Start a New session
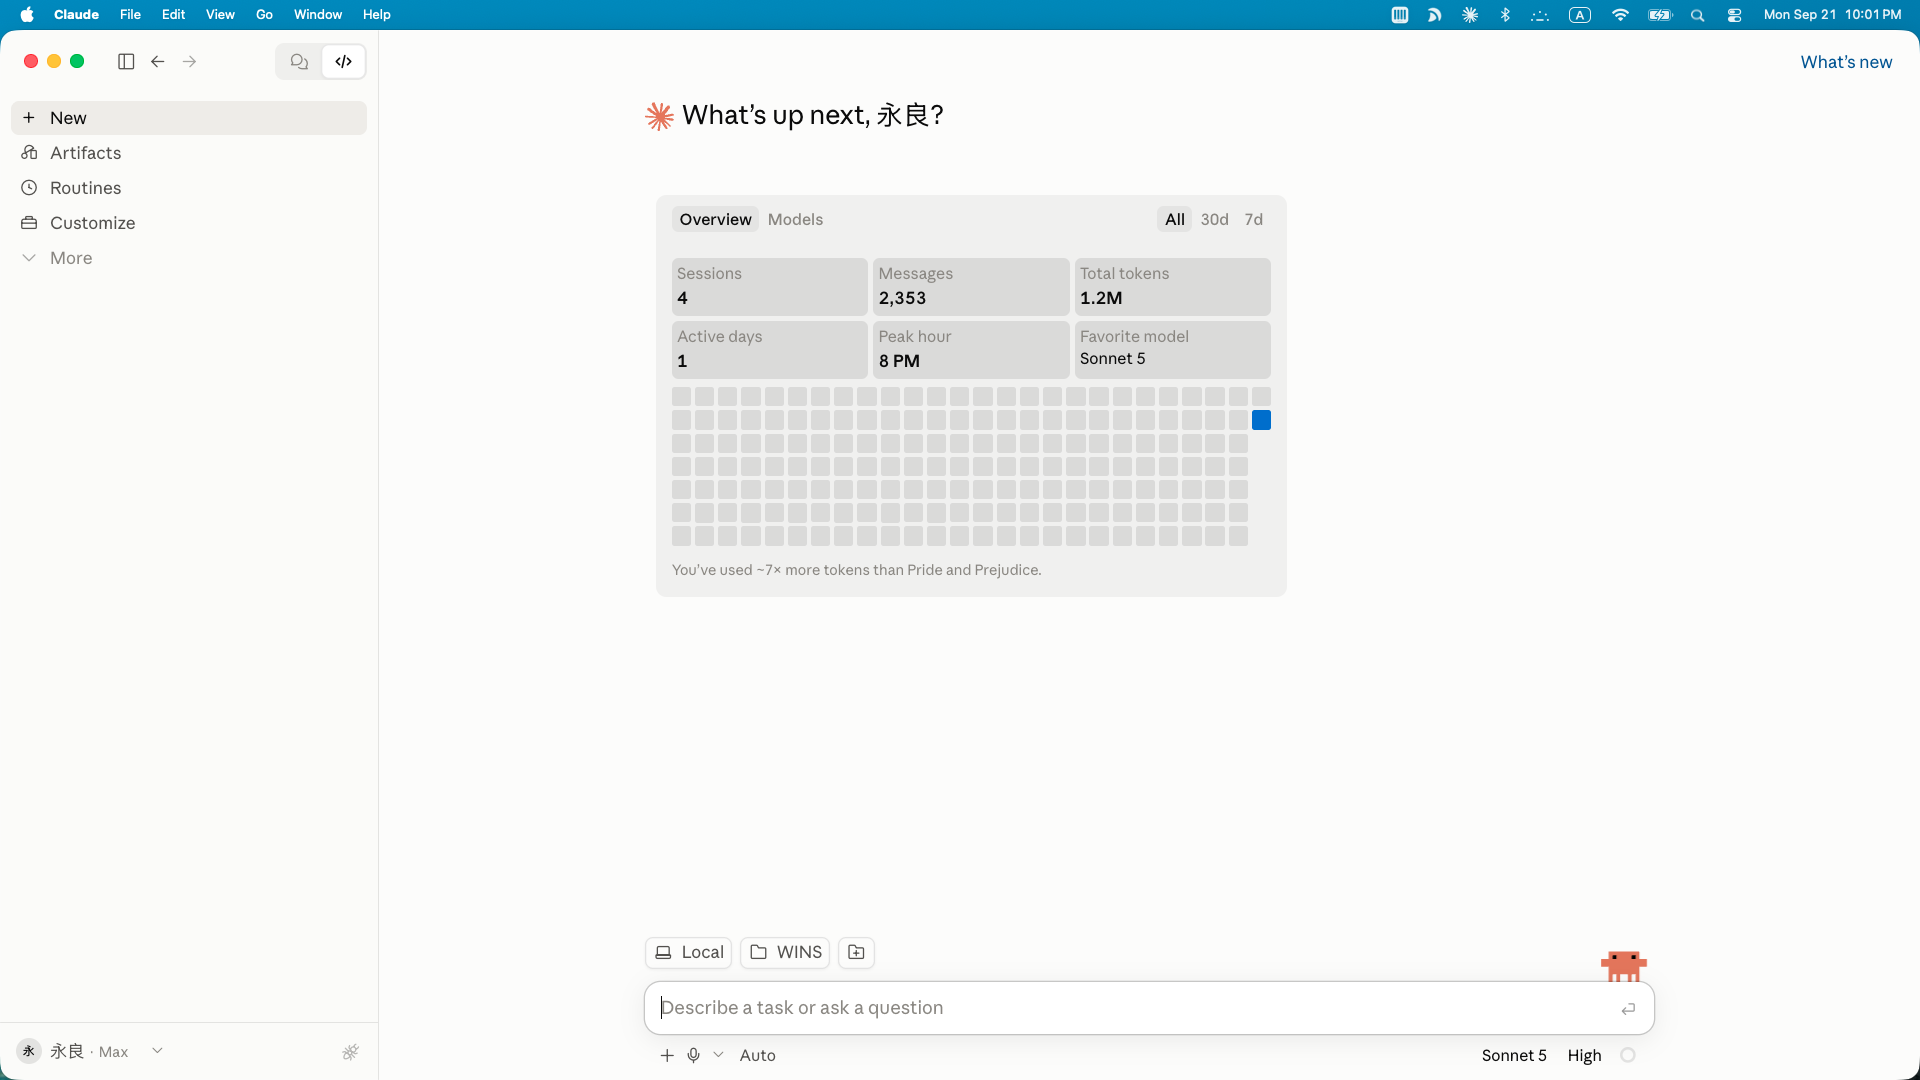Screen dimensions: 1920x1080 (x=189, y=118)
